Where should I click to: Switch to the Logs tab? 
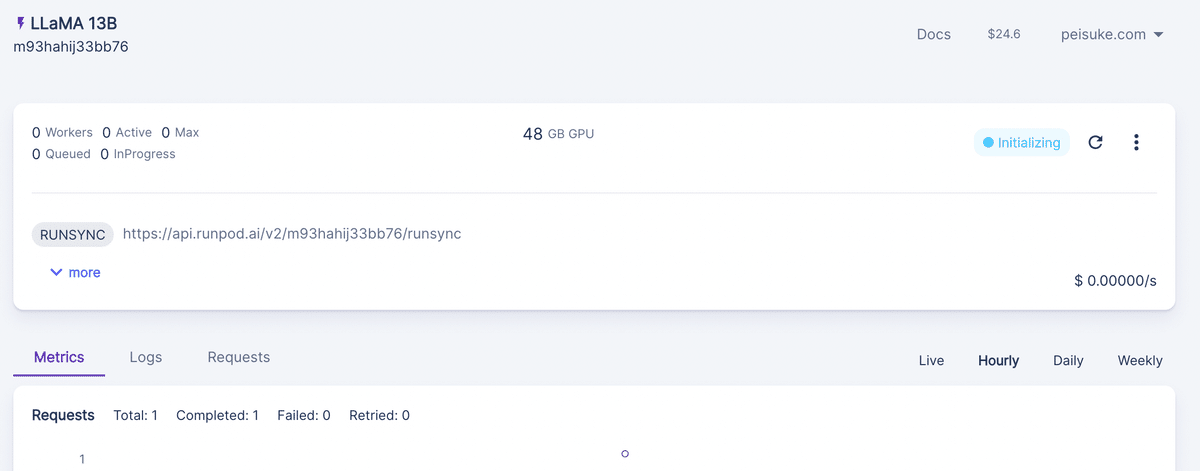coord(146,357)
